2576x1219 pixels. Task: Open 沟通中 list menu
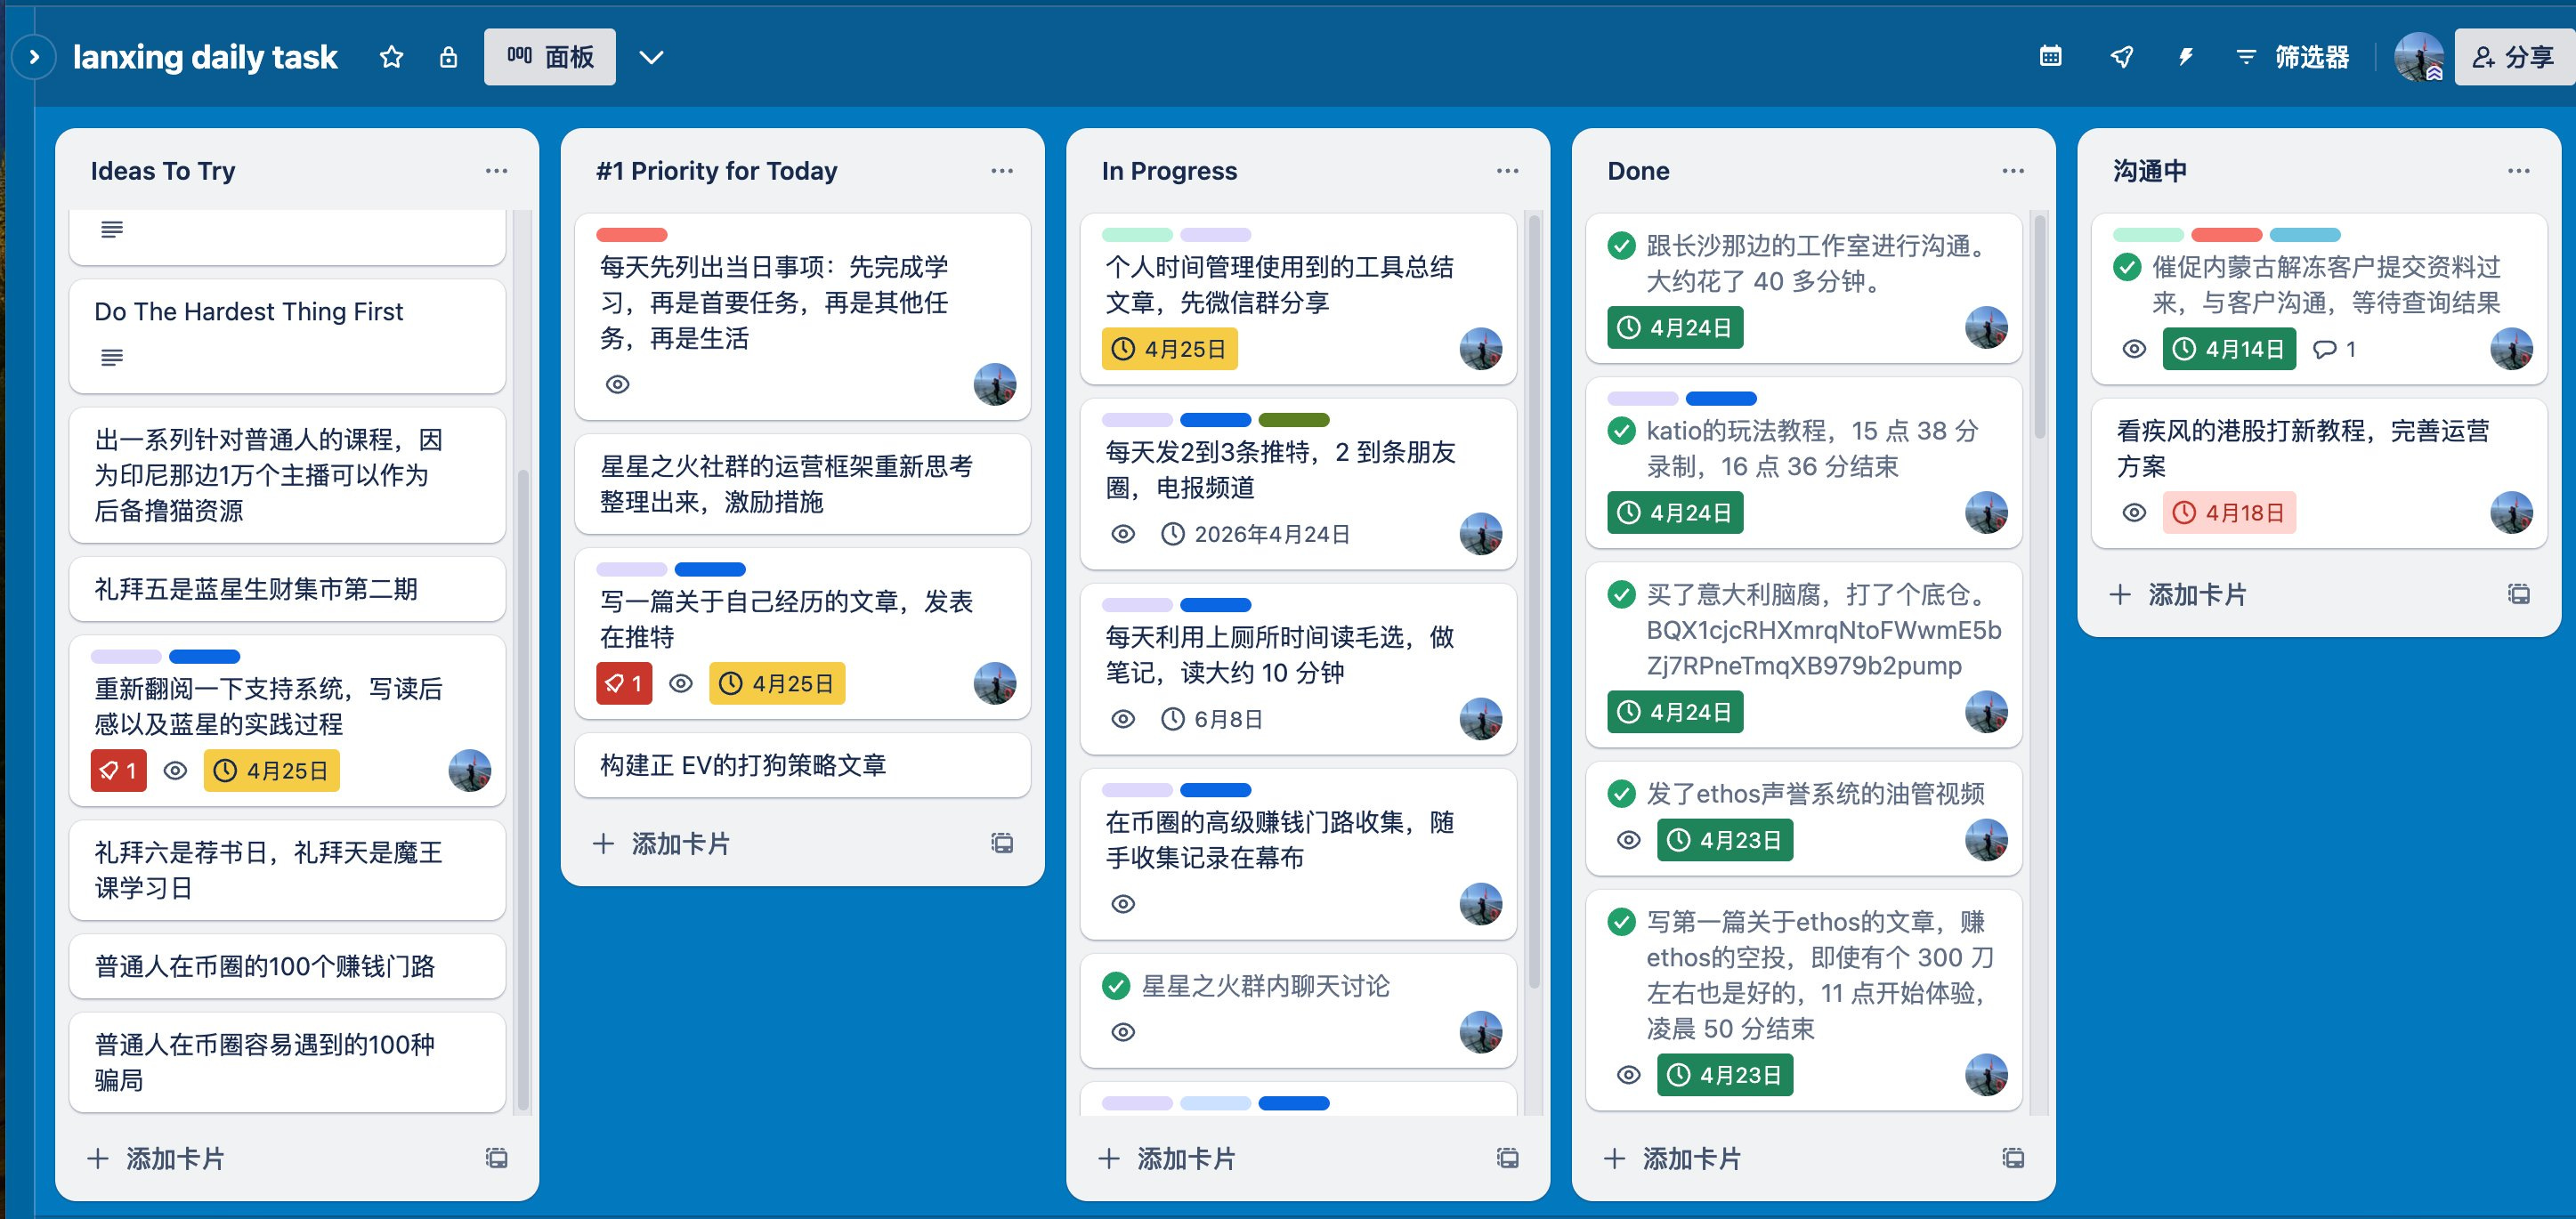[2518, 171]
